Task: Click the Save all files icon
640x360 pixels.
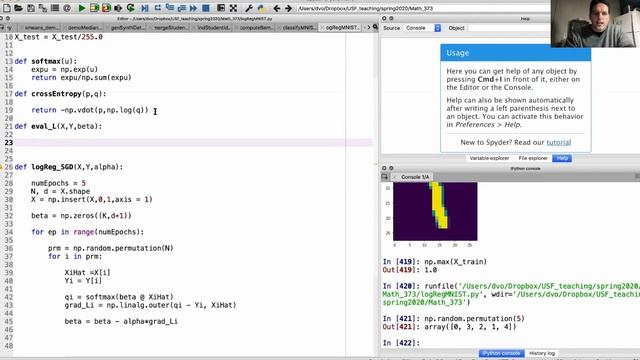Action: pos(43,8)
